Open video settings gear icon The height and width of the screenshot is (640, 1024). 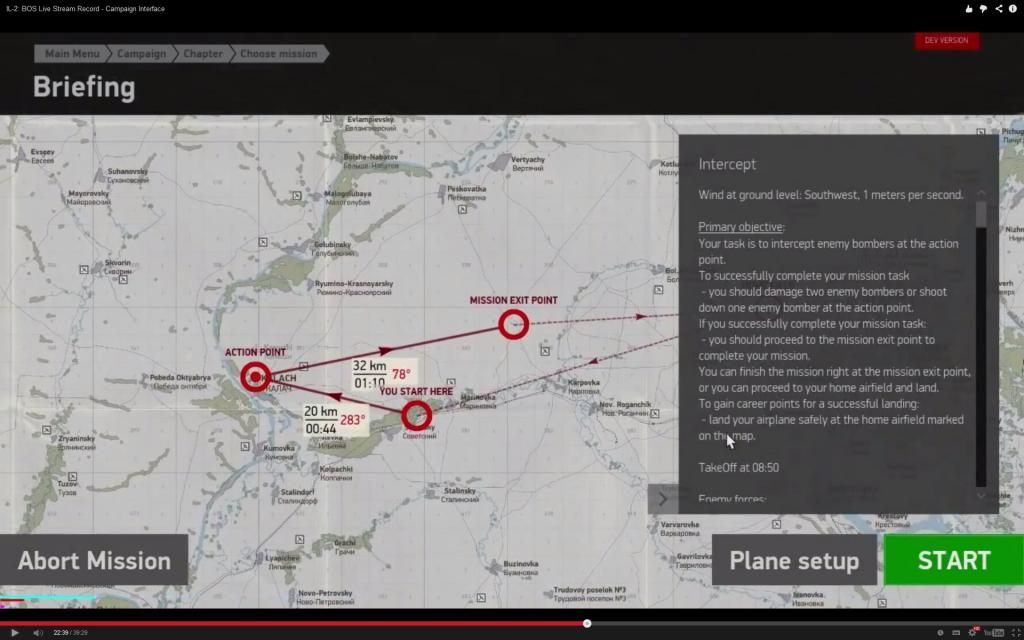973,632
